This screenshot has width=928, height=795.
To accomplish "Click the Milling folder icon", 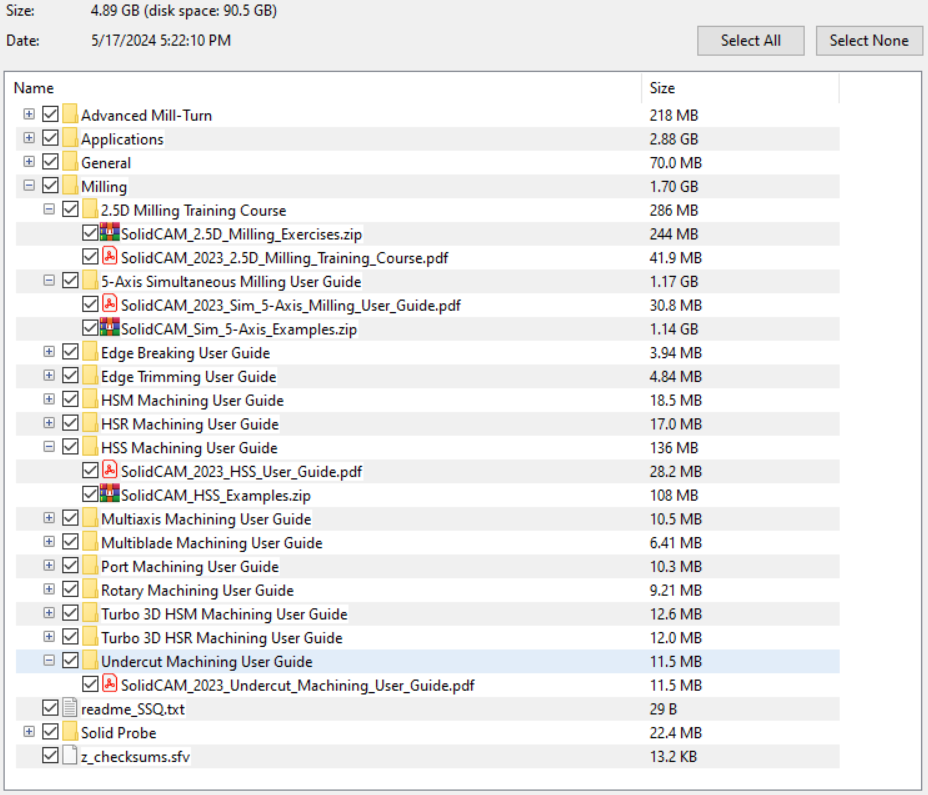I will coord(70,185).
